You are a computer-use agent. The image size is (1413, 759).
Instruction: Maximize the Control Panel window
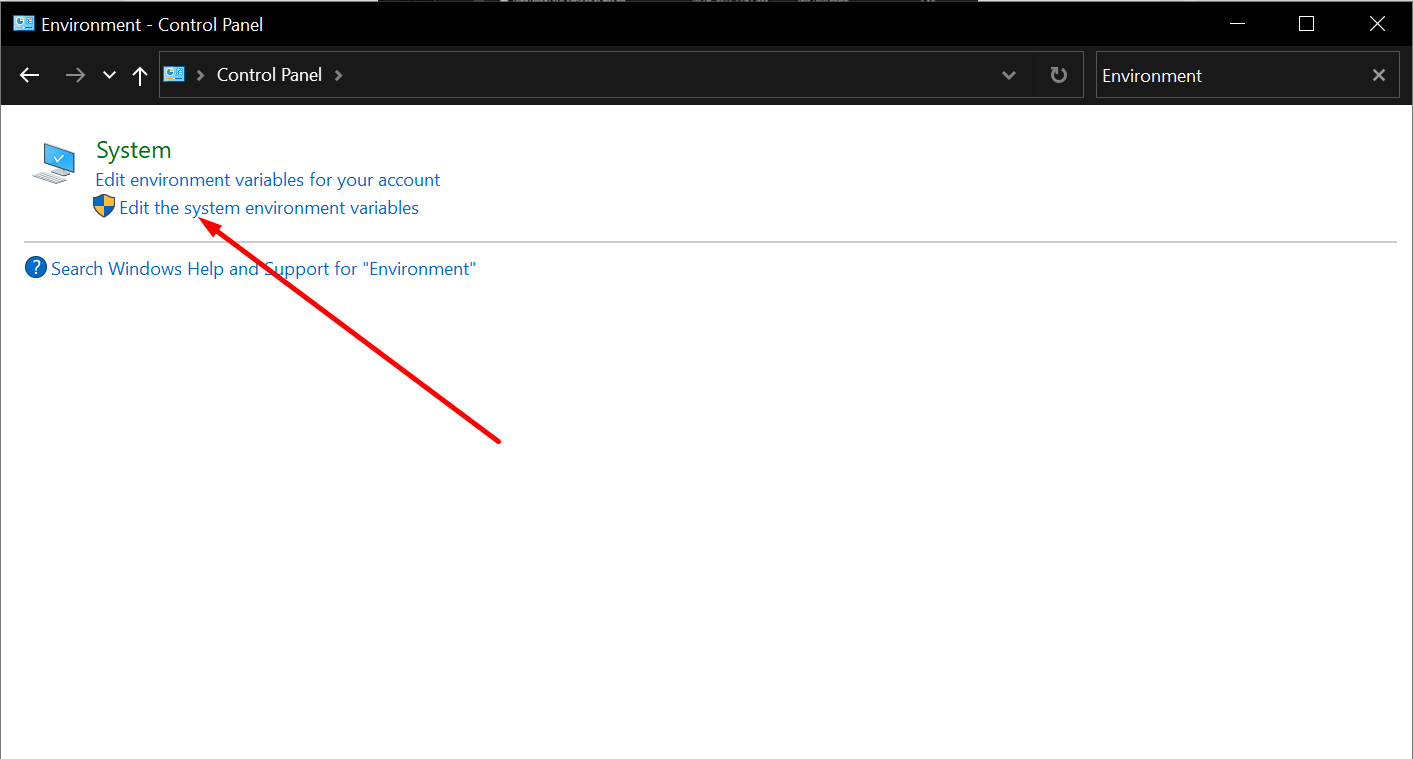1306,23
